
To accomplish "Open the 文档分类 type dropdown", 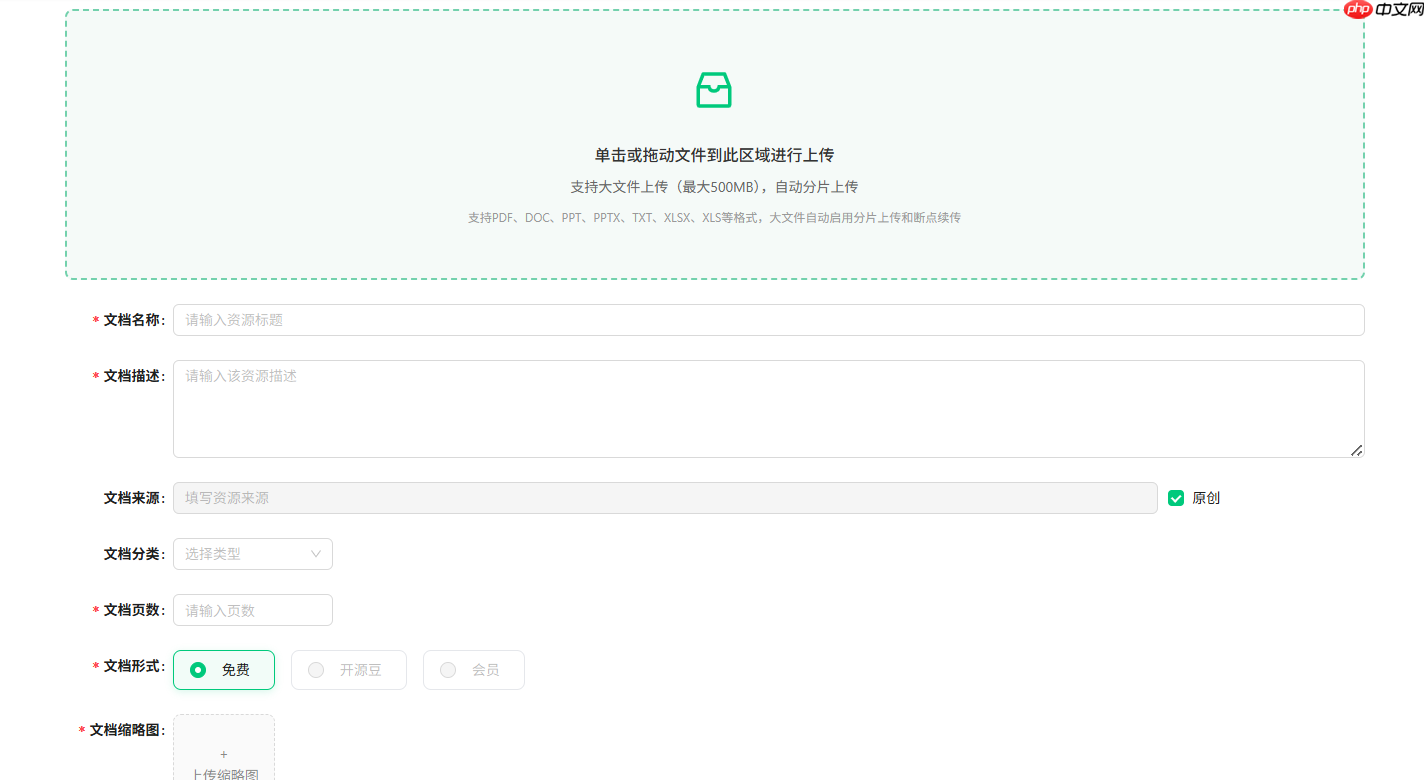I will pyautogui.click(x=252, y=554).
